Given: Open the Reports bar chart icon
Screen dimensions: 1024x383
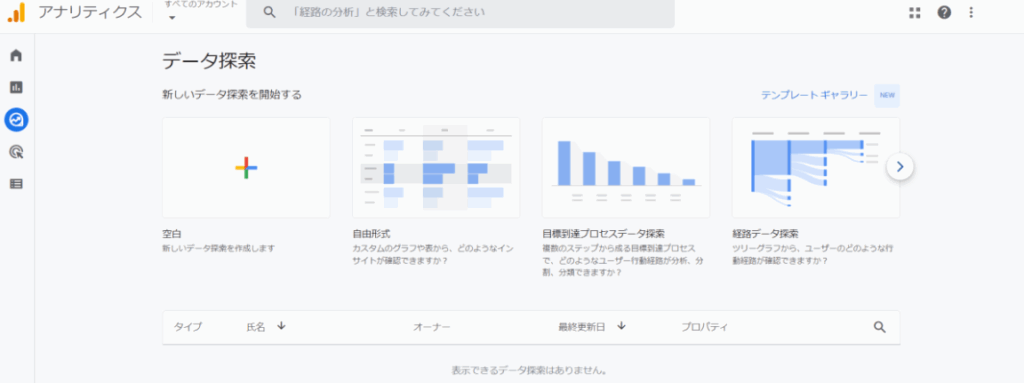Looking at the screenshot, I should pyautogui.click(x=16, y=87).
